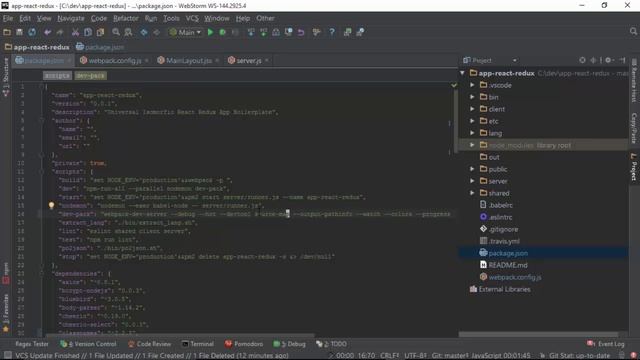The height and width of the screenshot is (360, 640).
Task: Click Redo arrow in toolbar
Action: click(60, 32)
